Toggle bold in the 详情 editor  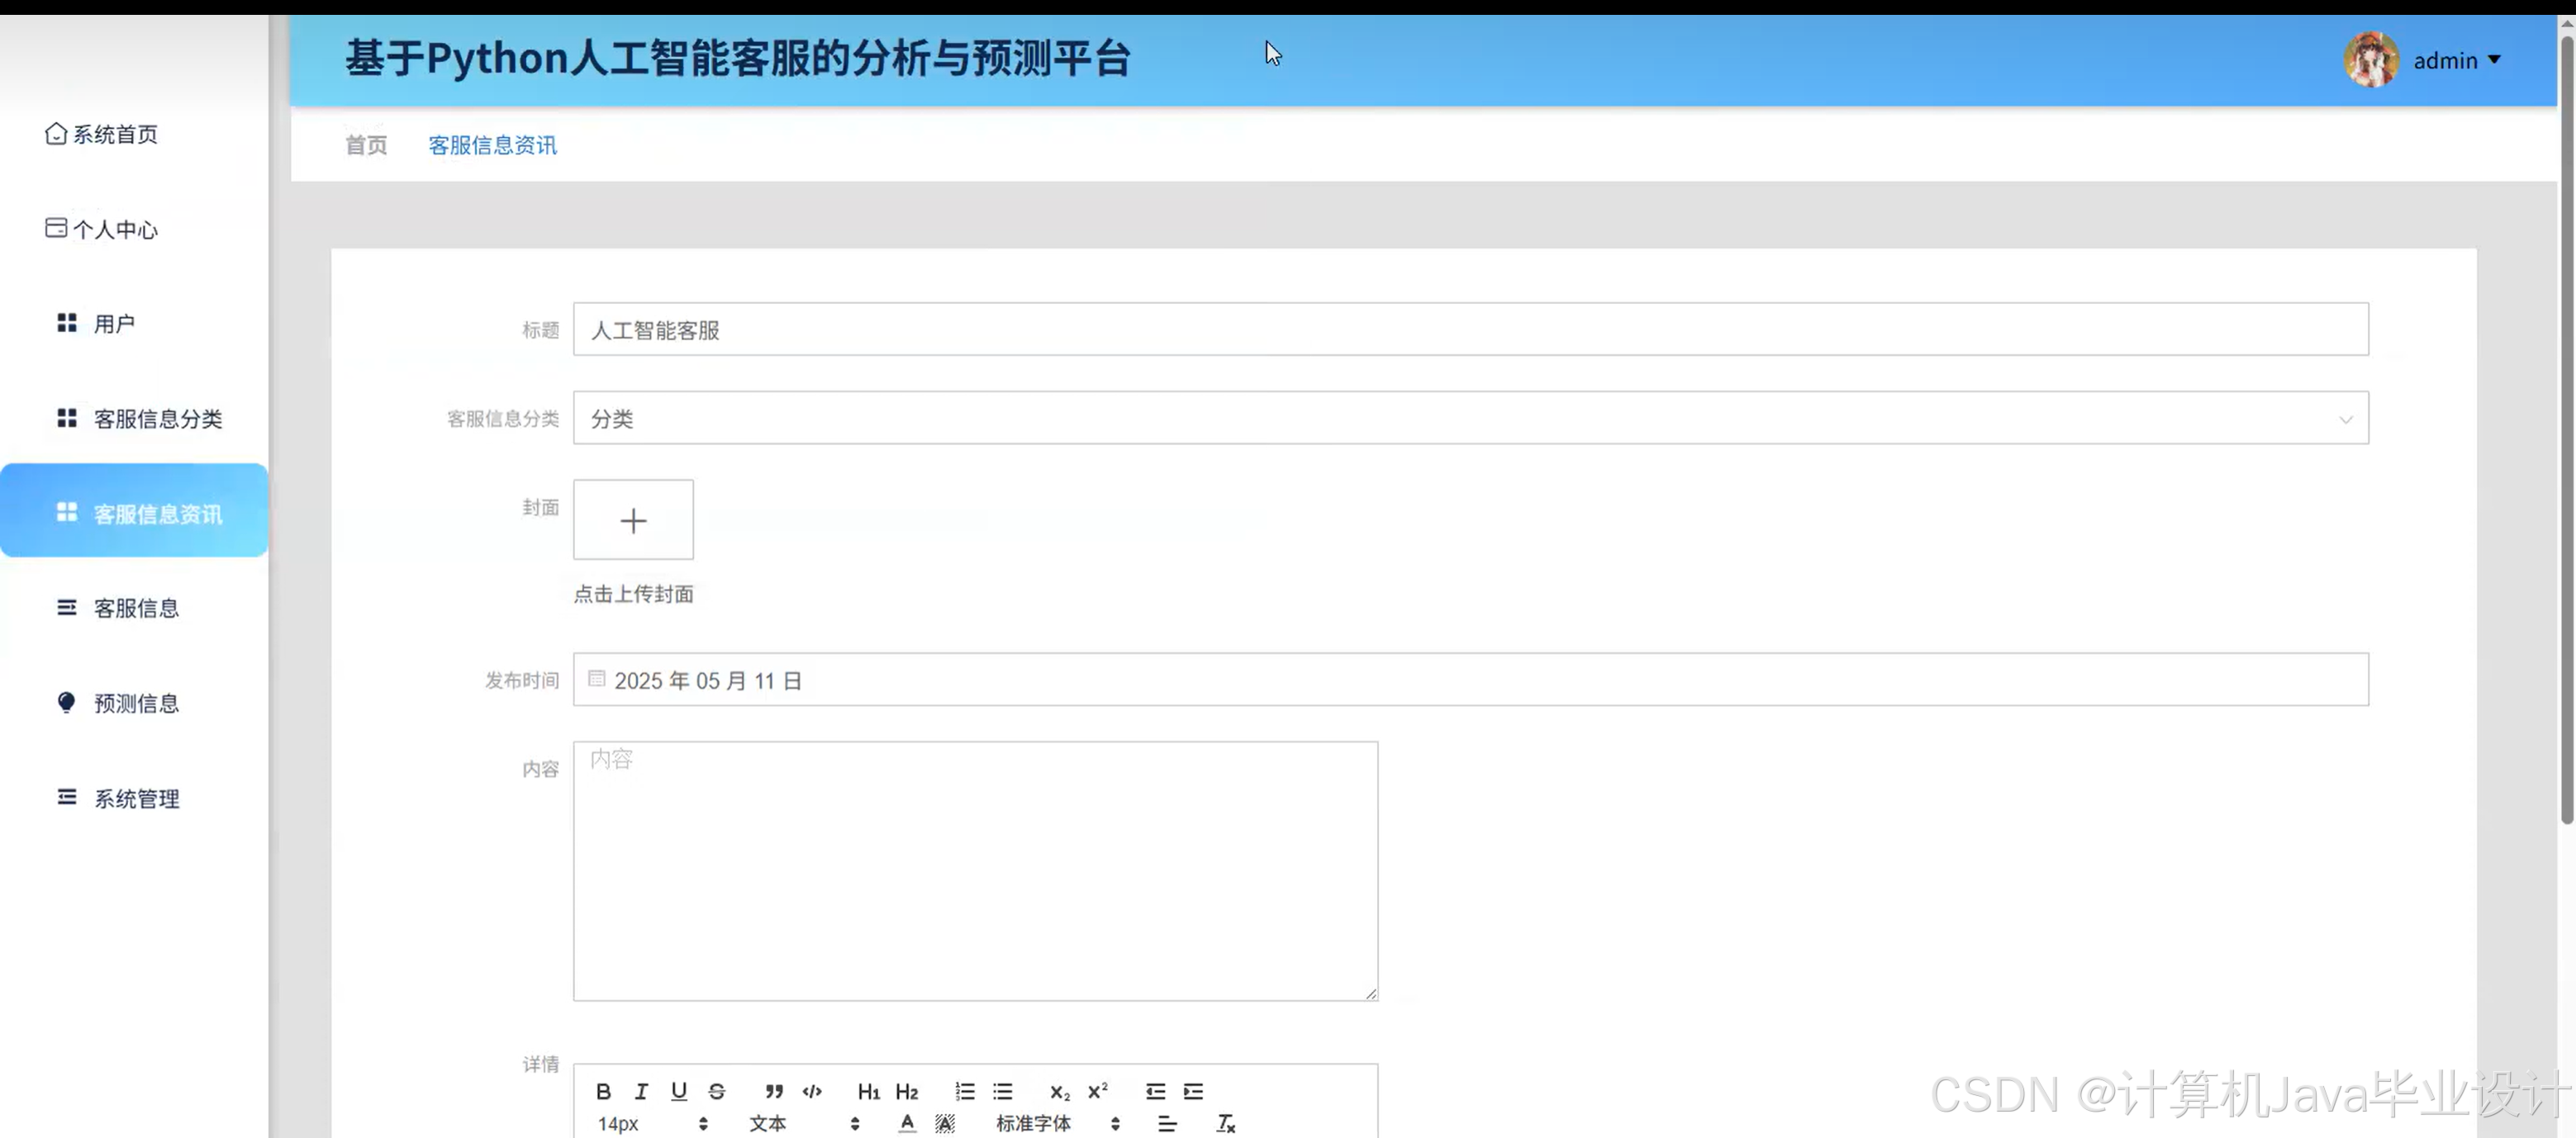pos(603,1091)
